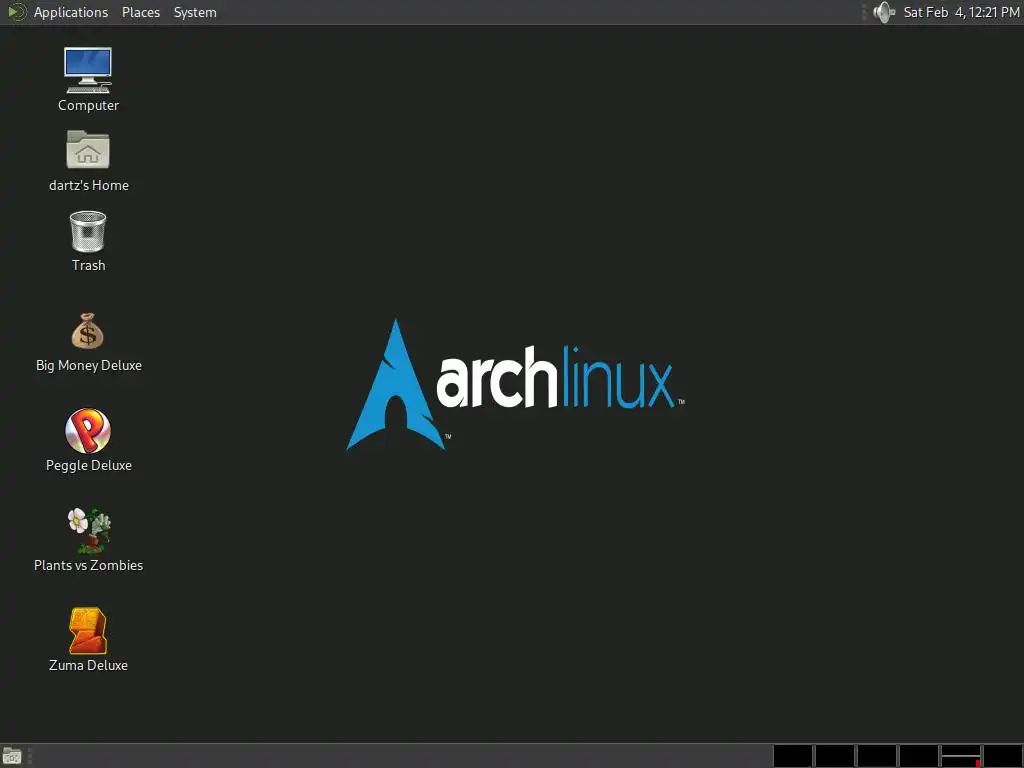Switch to the first workspace in switcher
This screenshot has width=1024, height=768.
point(793,756)
